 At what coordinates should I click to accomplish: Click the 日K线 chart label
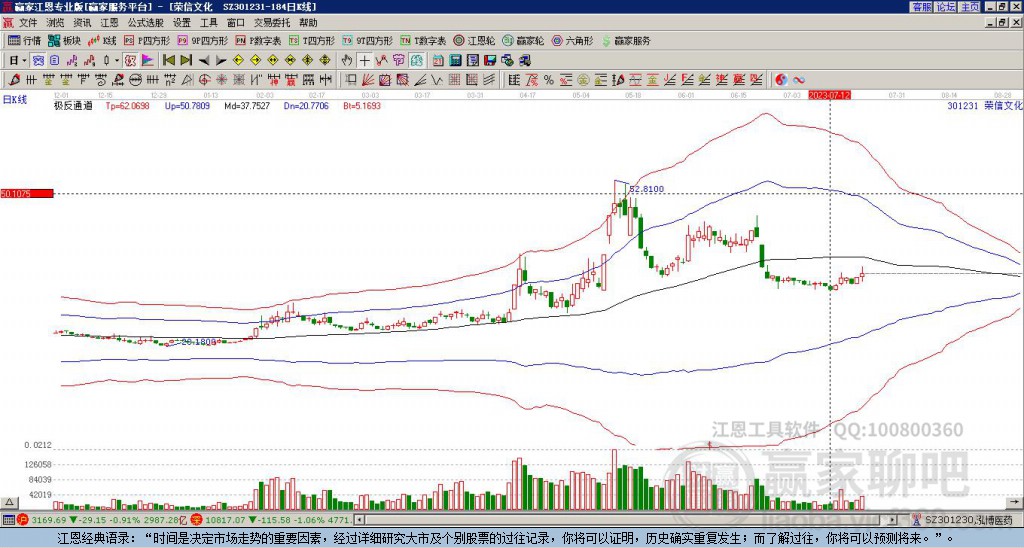pyautogui.click(x=15, y=100)
